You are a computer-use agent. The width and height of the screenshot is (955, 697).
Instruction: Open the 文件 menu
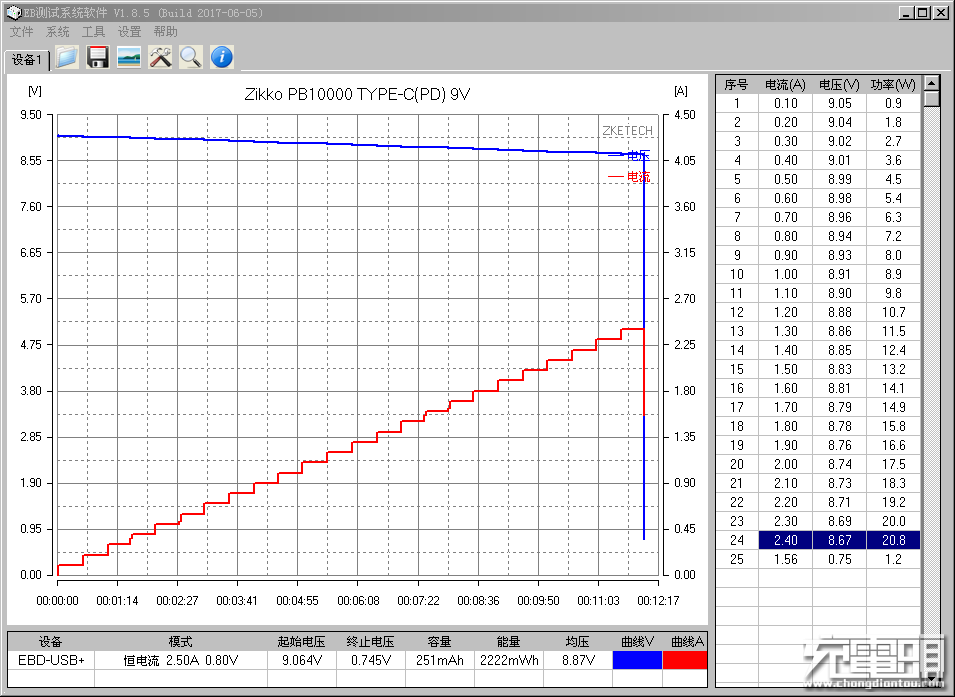[21, 32]
